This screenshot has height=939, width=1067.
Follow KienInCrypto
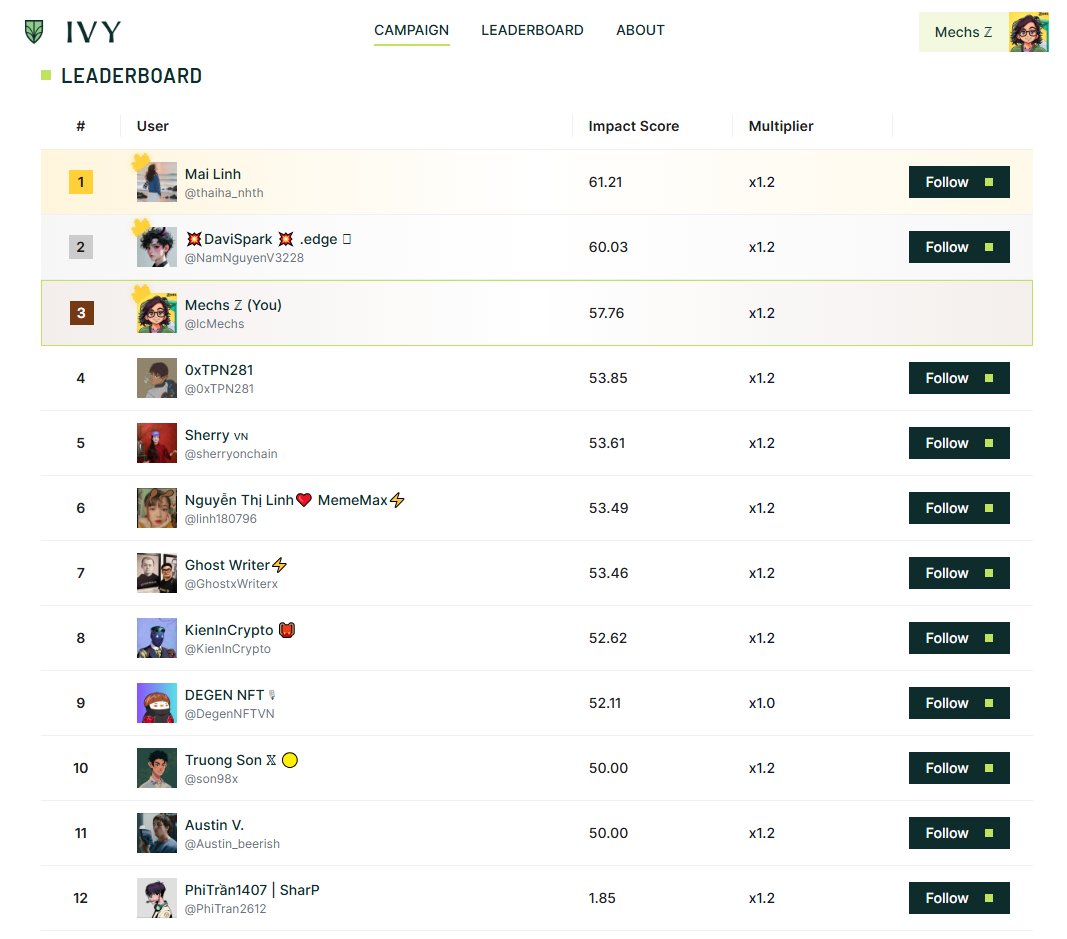coord(959,638)
